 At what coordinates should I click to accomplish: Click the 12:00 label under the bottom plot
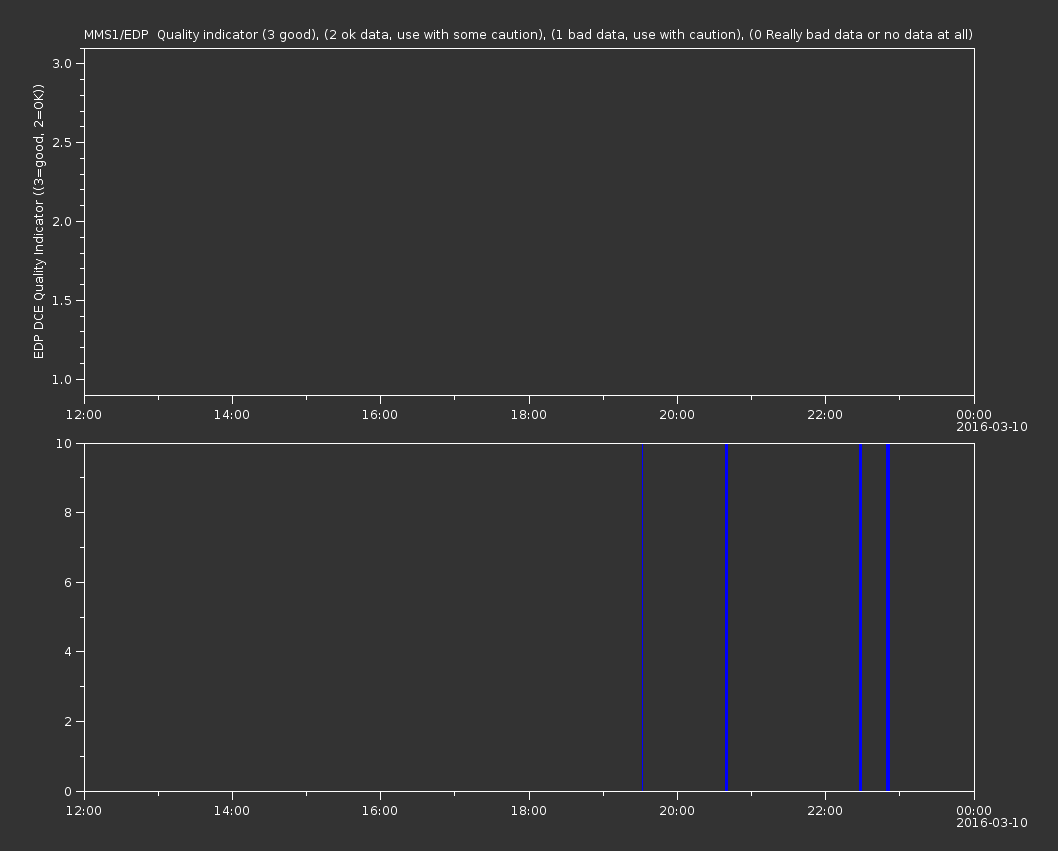point(84,811)
